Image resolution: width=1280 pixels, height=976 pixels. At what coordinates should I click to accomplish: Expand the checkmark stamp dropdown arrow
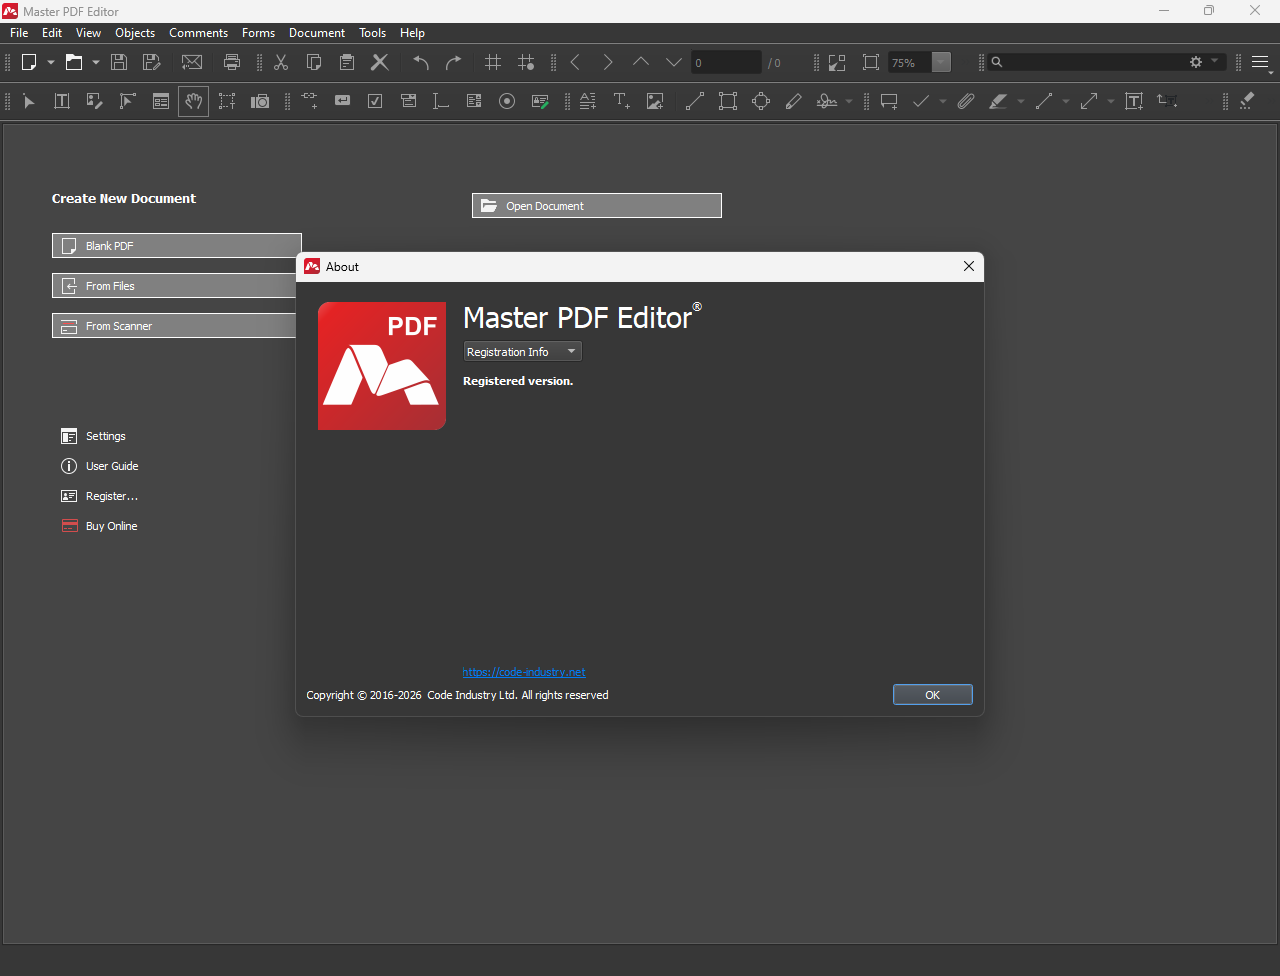tap(943, 101)
